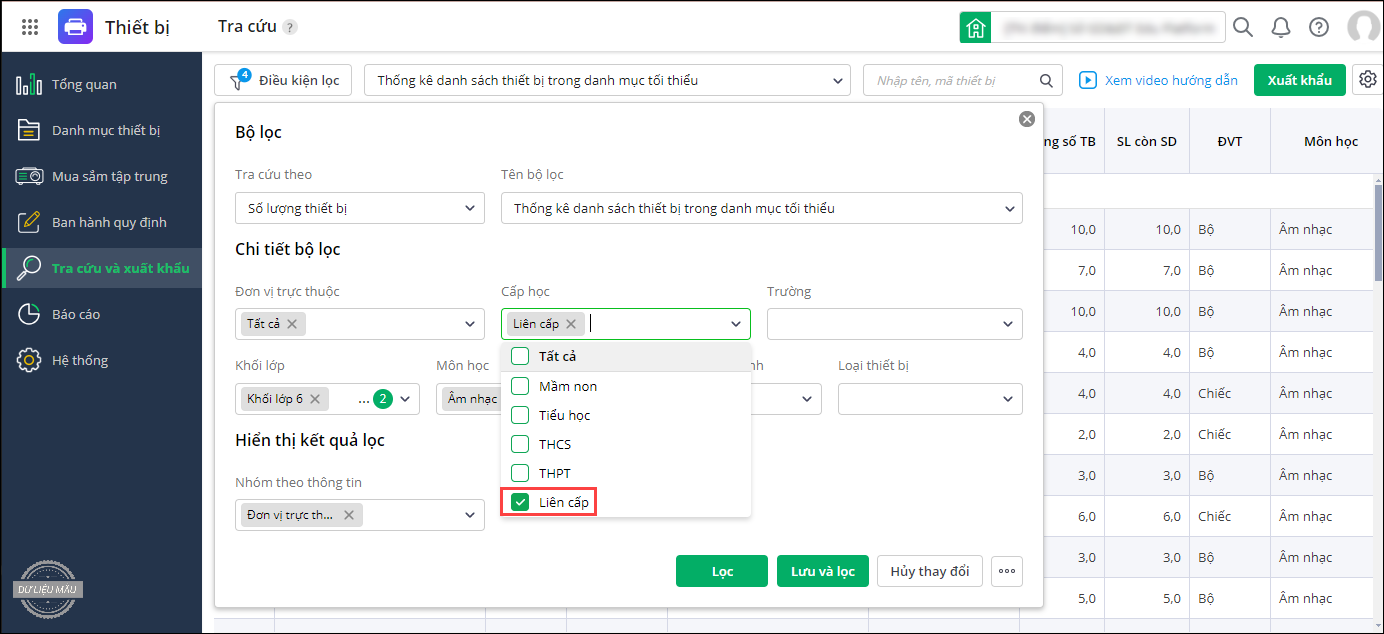This screenshot has width=1384, height=634.
Task: Open the Trường dropdown
Action: 894,324
